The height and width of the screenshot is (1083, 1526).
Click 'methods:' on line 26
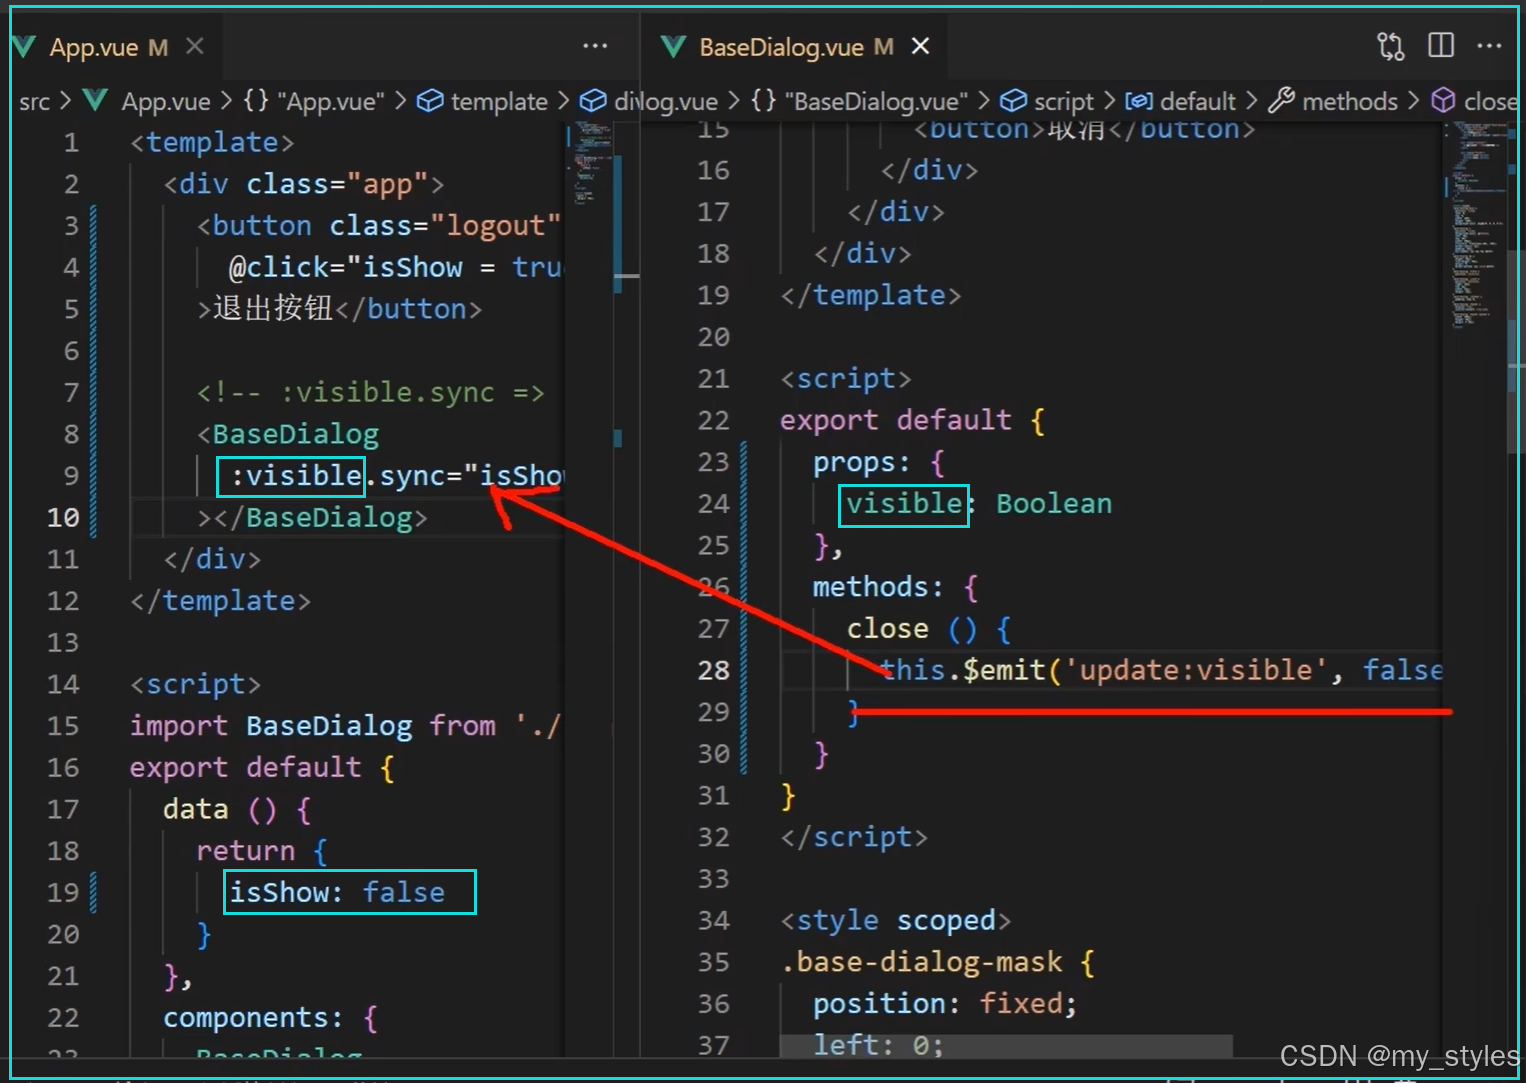pyautogui.click(x=877, y=586)
